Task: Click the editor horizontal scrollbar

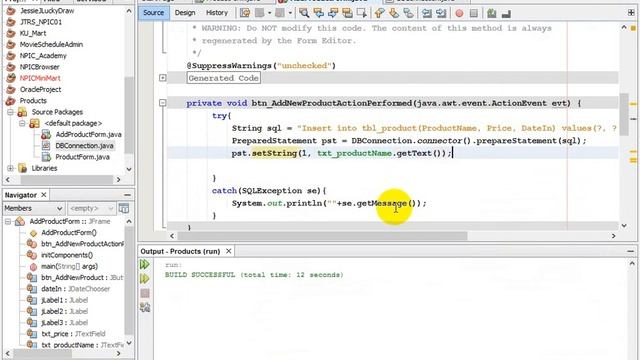Action: [x=322, y=236]
